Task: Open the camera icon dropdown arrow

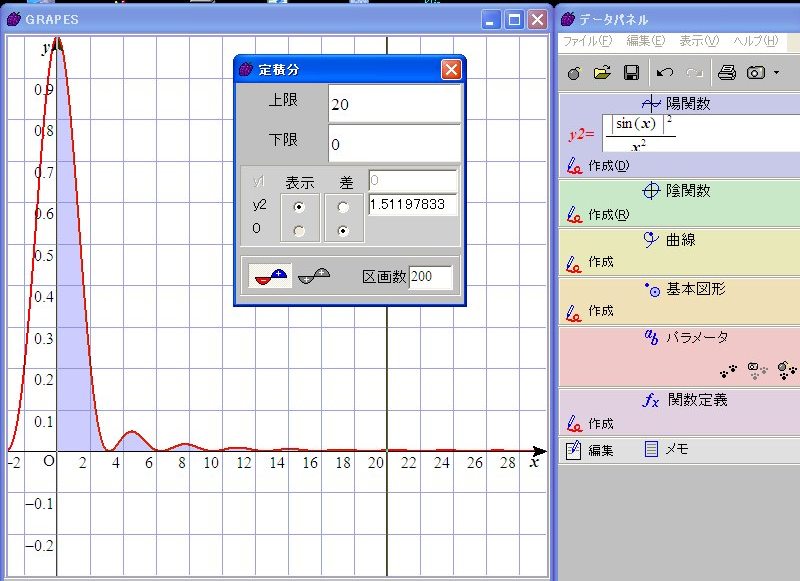Action: tap(776, 73)
